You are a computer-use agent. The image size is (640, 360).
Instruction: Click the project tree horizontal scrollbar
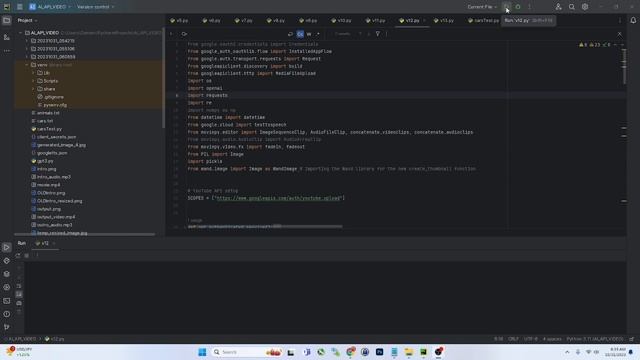coord(84,234)
